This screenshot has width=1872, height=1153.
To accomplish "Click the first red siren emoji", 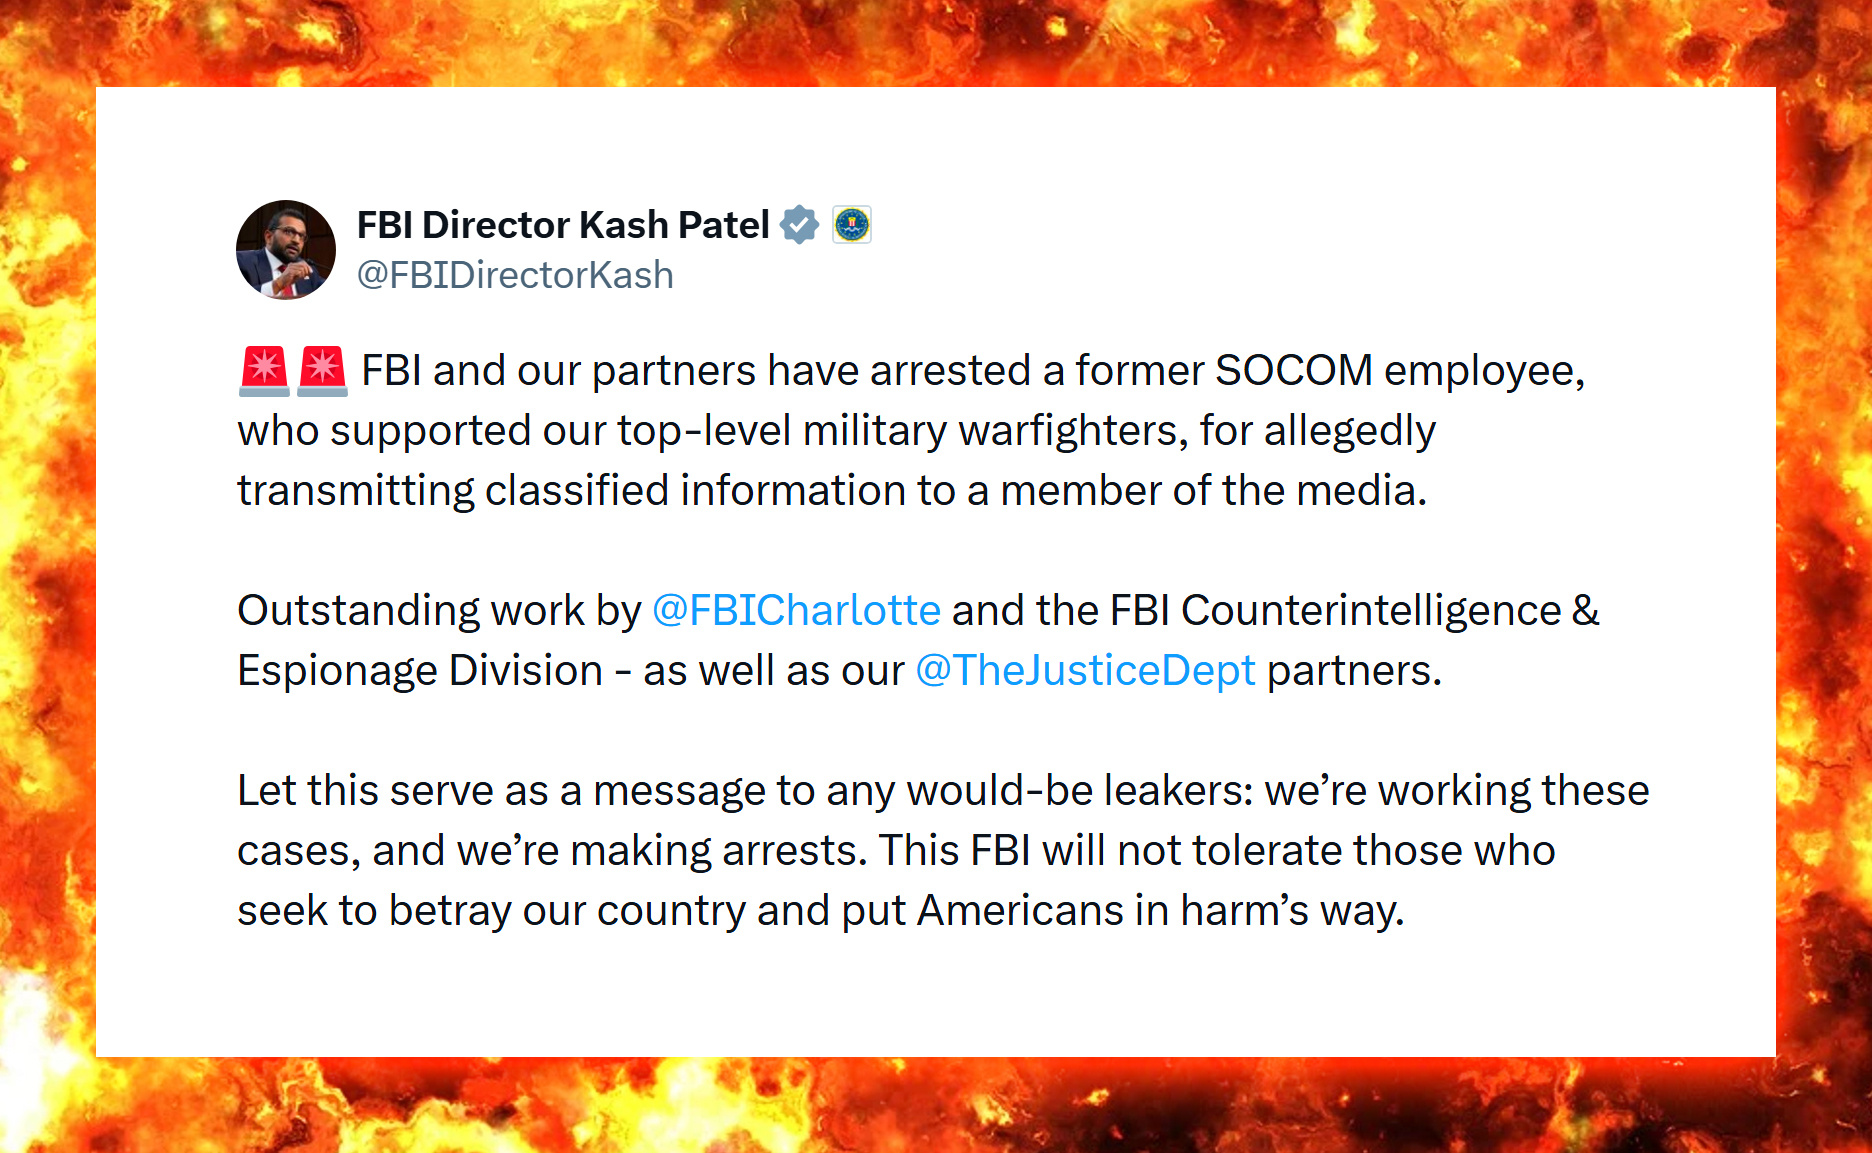I will (264, 371).
